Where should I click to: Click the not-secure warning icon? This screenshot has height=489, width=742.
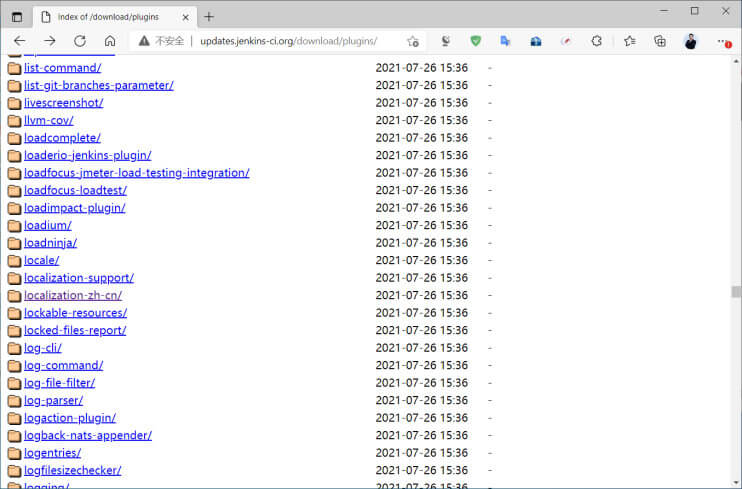pyautogui.click(x=144, y=41)
